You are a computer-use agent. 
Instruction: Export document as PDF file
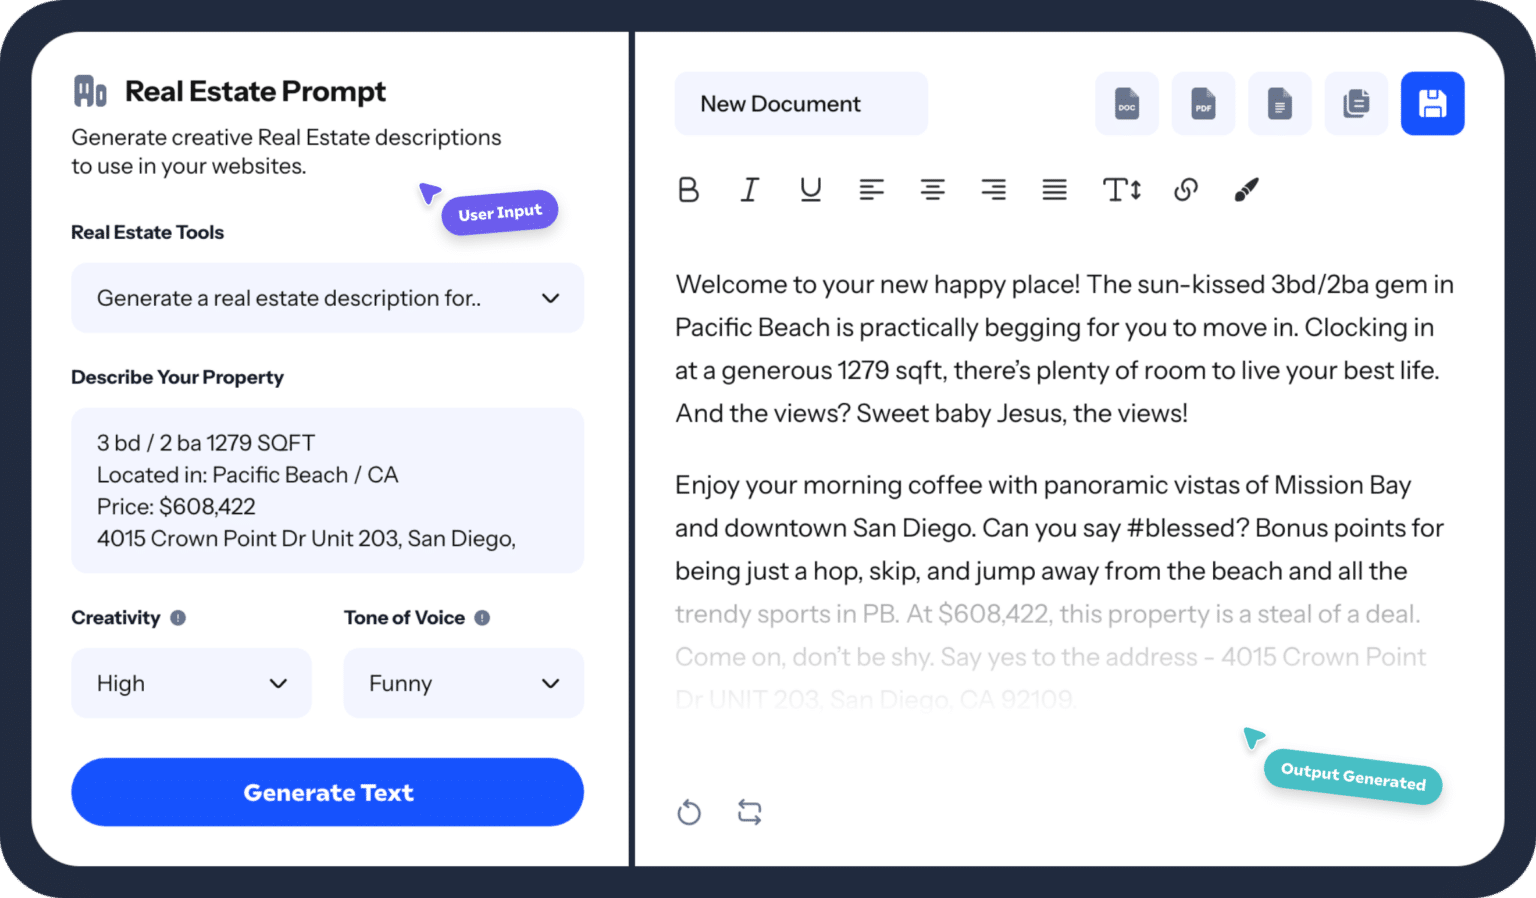[x=1203, y=103]
